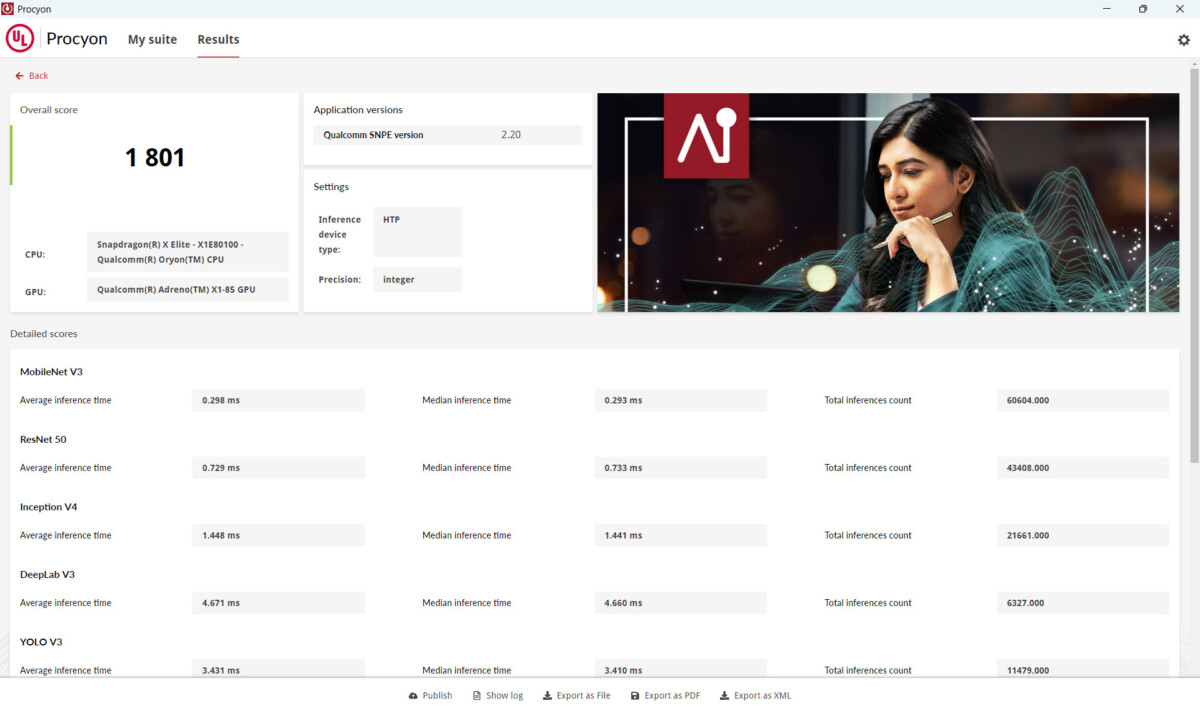This screenshot has height=713, width=1200.
Task: Click the UL Procyon logo
Action: 20,39
